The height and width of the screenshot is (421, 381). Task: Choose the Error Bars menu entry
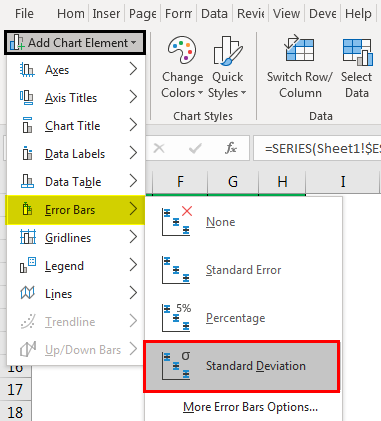[76, 210]
